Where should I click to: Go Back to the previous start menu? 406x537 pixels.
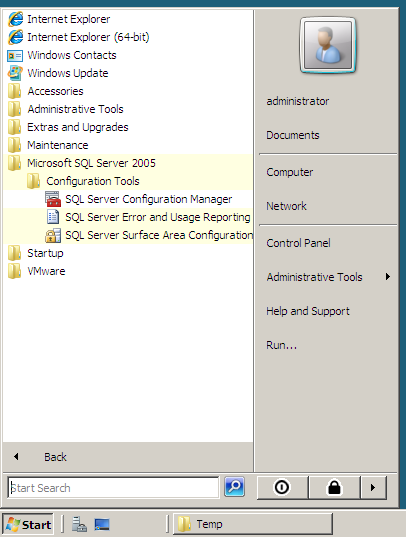click(x=127, y=457)
